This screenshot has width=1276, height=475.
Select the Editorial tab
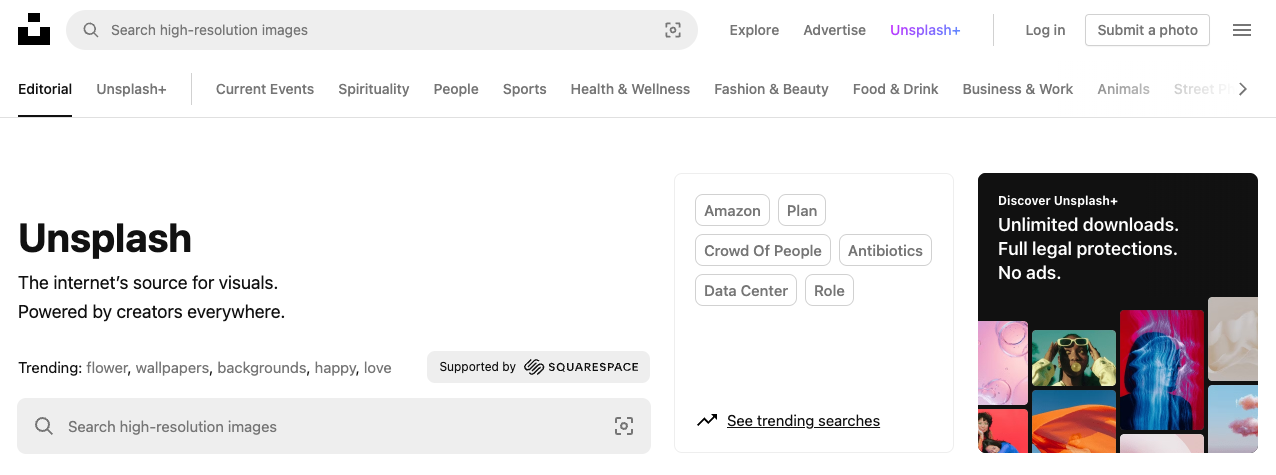click(x=45, y=89)
